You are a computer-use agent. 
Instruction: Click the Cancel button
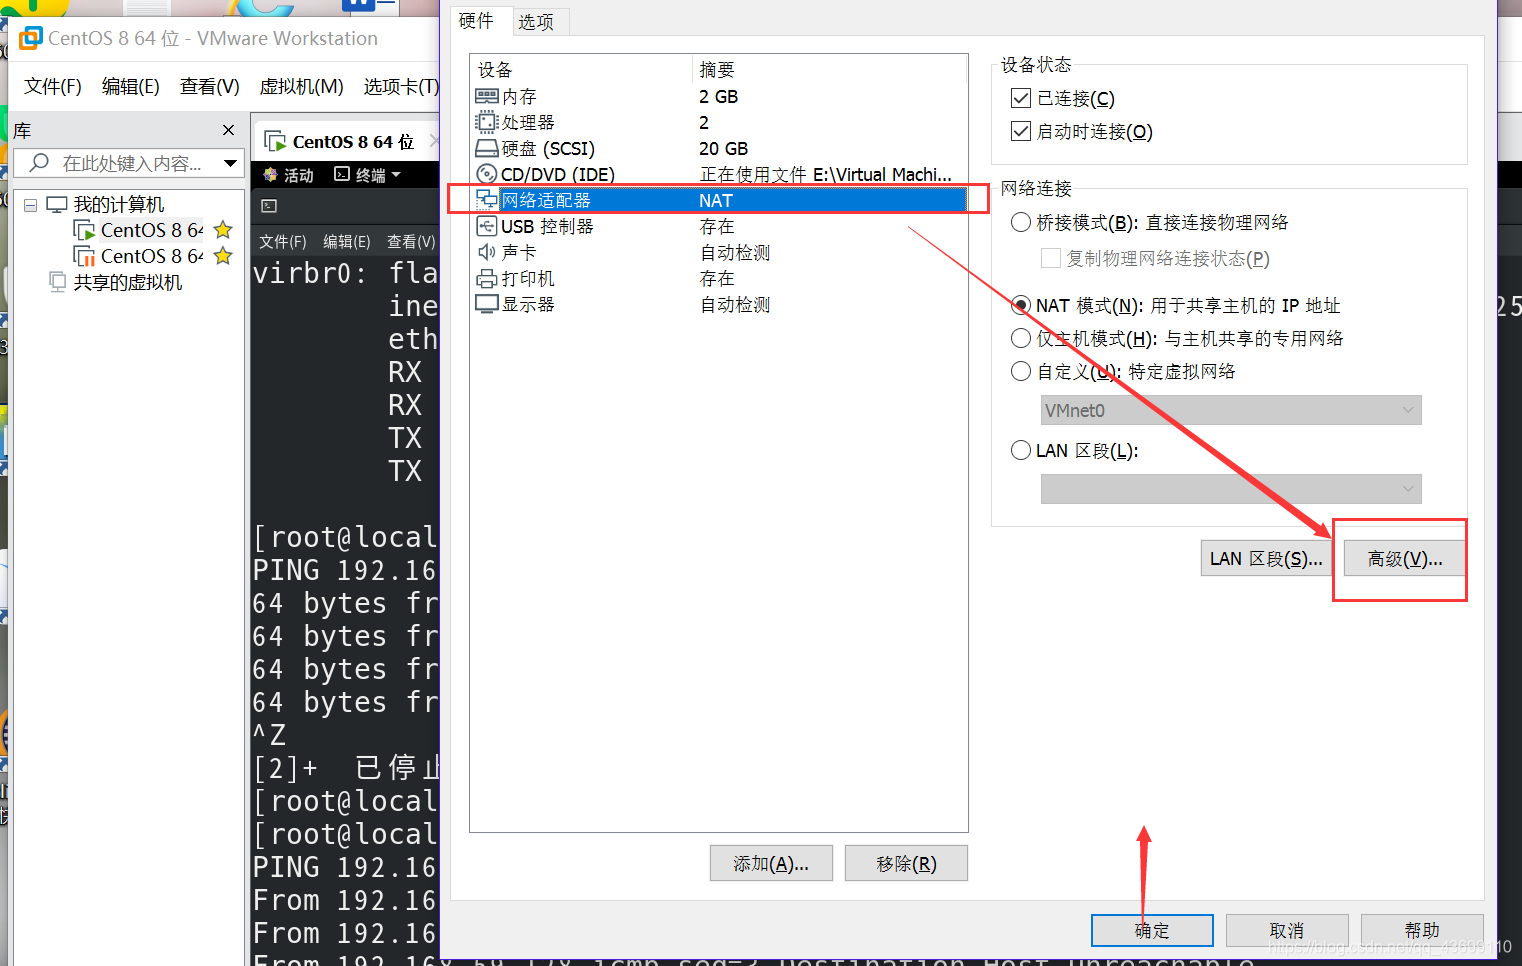point(1287,930)
